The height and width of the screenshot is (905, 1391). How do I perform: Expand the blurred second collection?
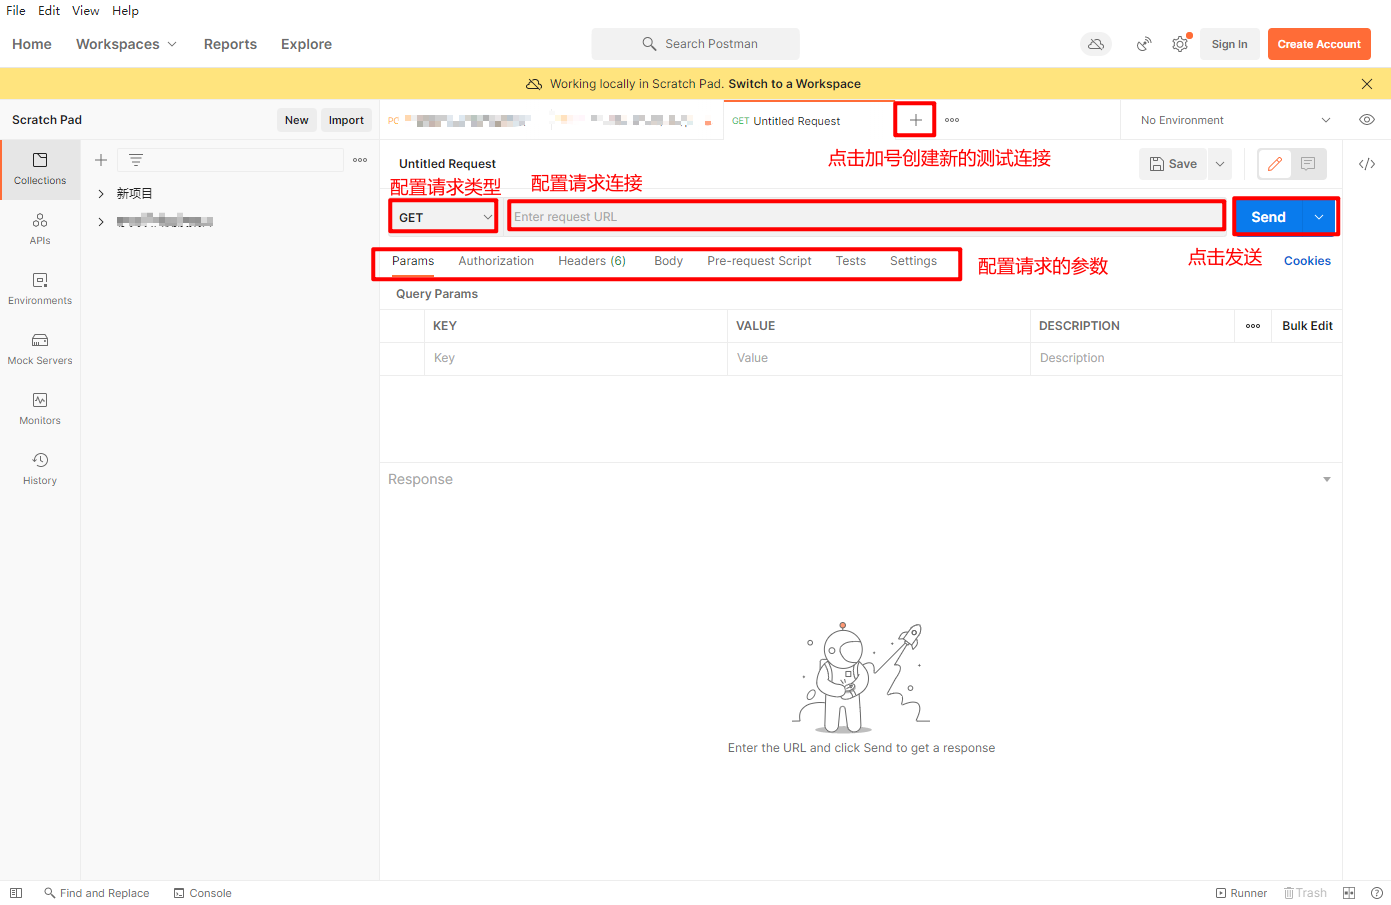101,222
